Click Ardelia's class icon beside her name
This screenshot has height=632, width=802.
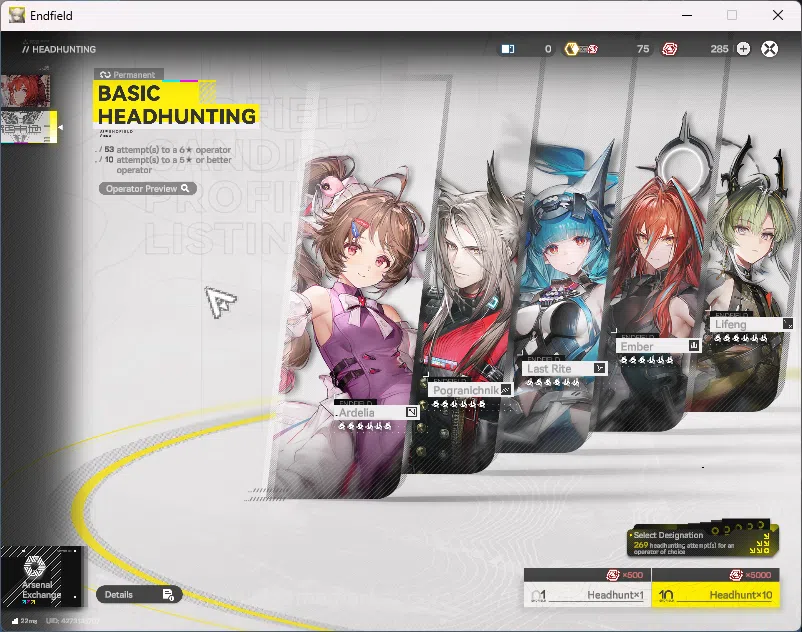[x=412, y=412]
